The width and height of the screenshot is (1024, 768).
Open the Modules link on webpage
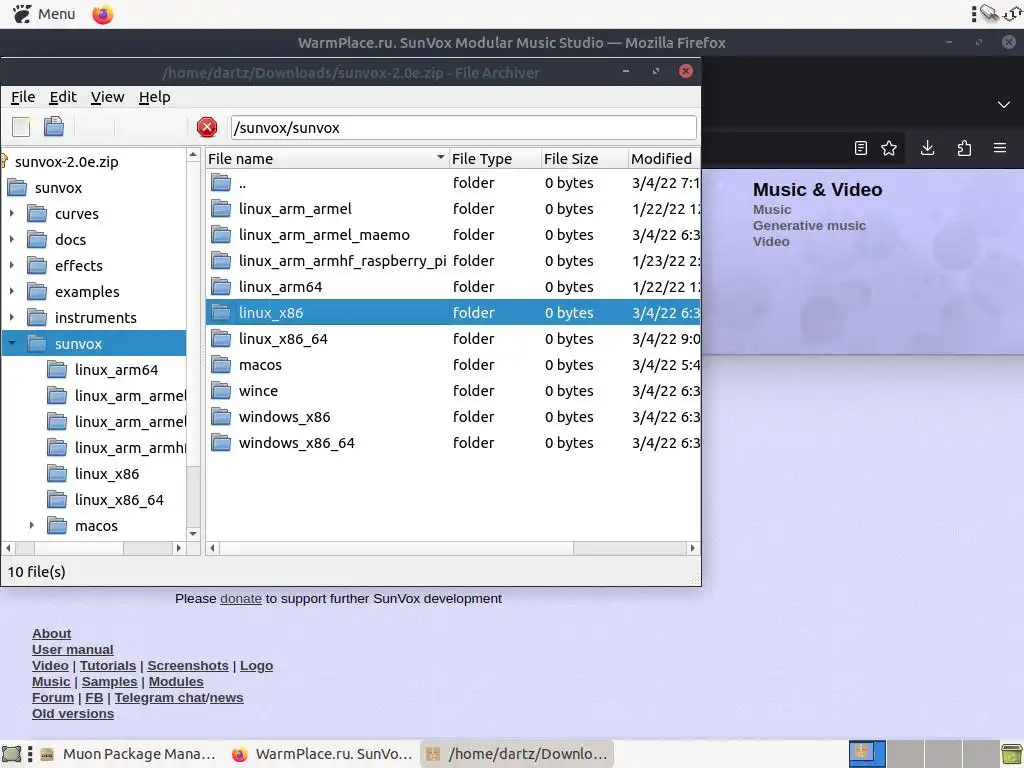176,682
